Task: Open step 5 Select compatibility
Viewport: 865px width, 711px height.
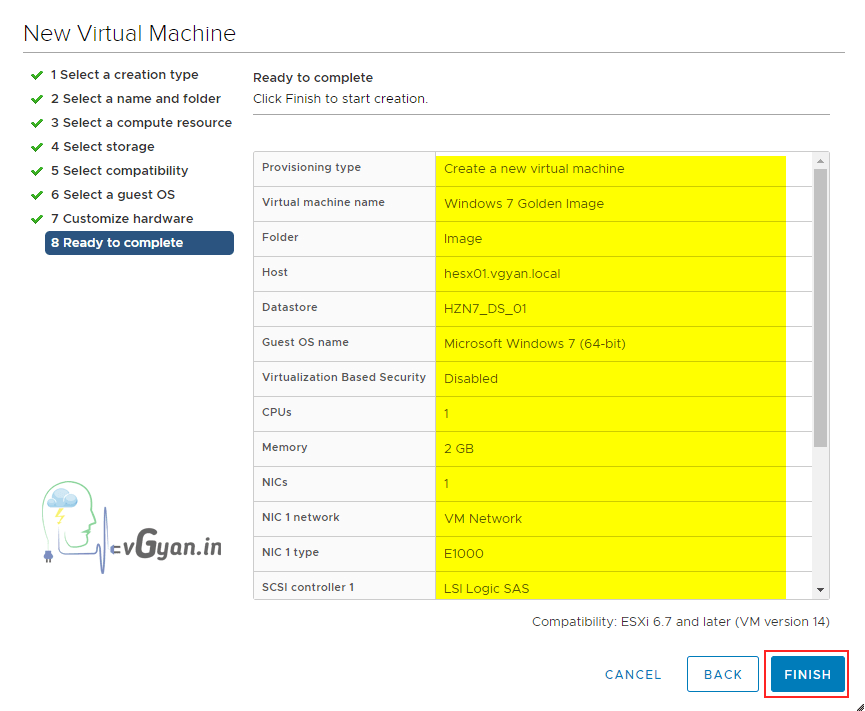Action: tap(119, 171)
